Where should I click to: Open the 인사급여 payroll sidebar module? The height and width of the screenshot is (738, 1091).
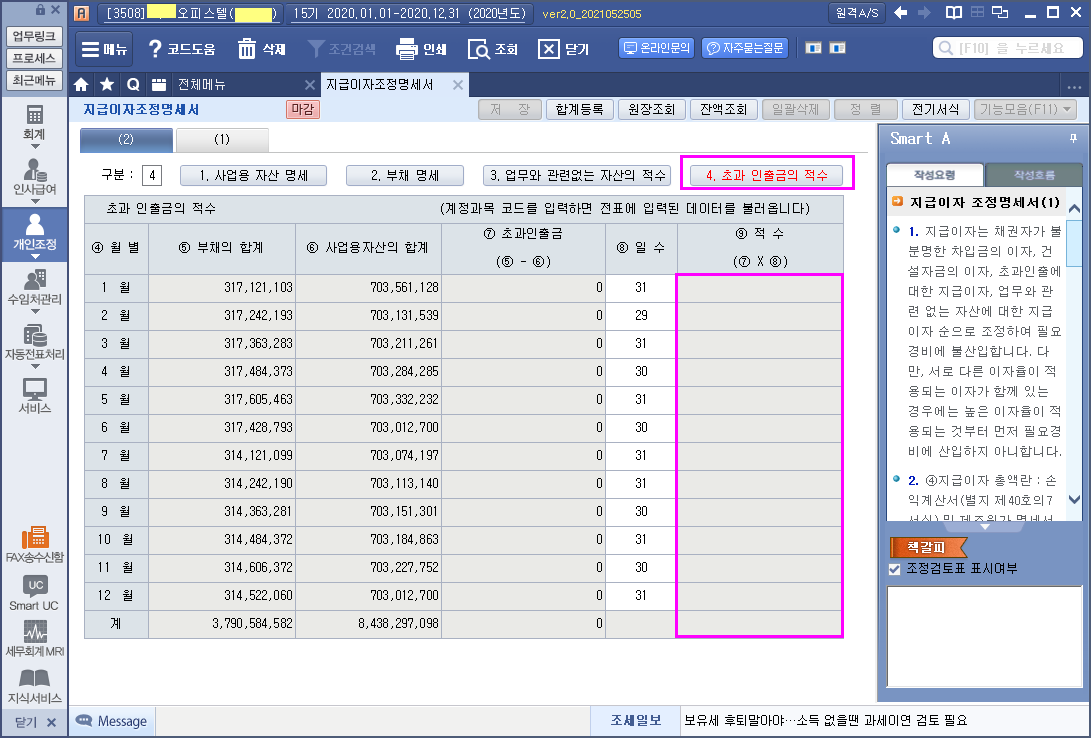click(x=34, y=177)
